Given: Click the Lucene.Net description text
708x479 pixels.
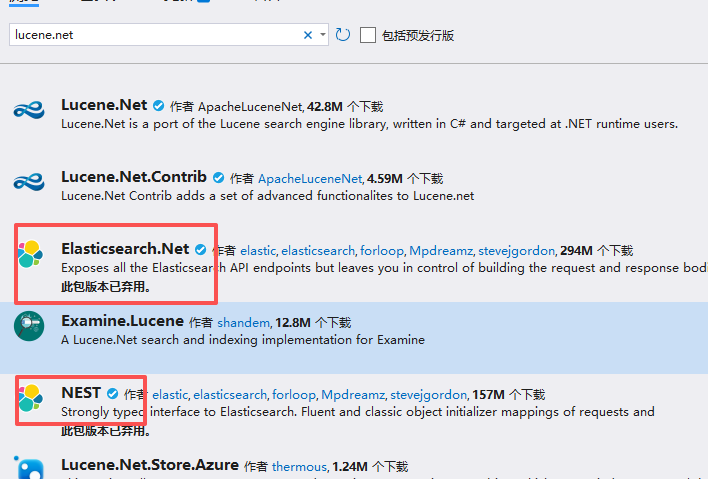Looking at the screenshot, I should pyautogui.click(x=369, y=124).
